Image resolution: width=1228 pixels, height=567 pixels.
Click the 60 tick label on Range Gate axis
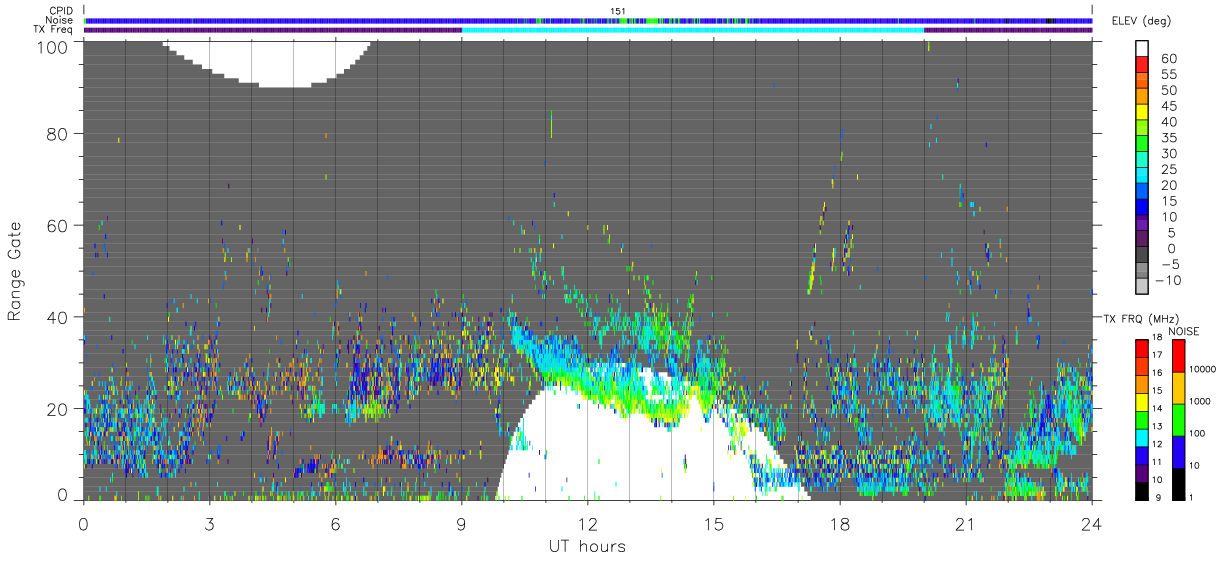57,226
